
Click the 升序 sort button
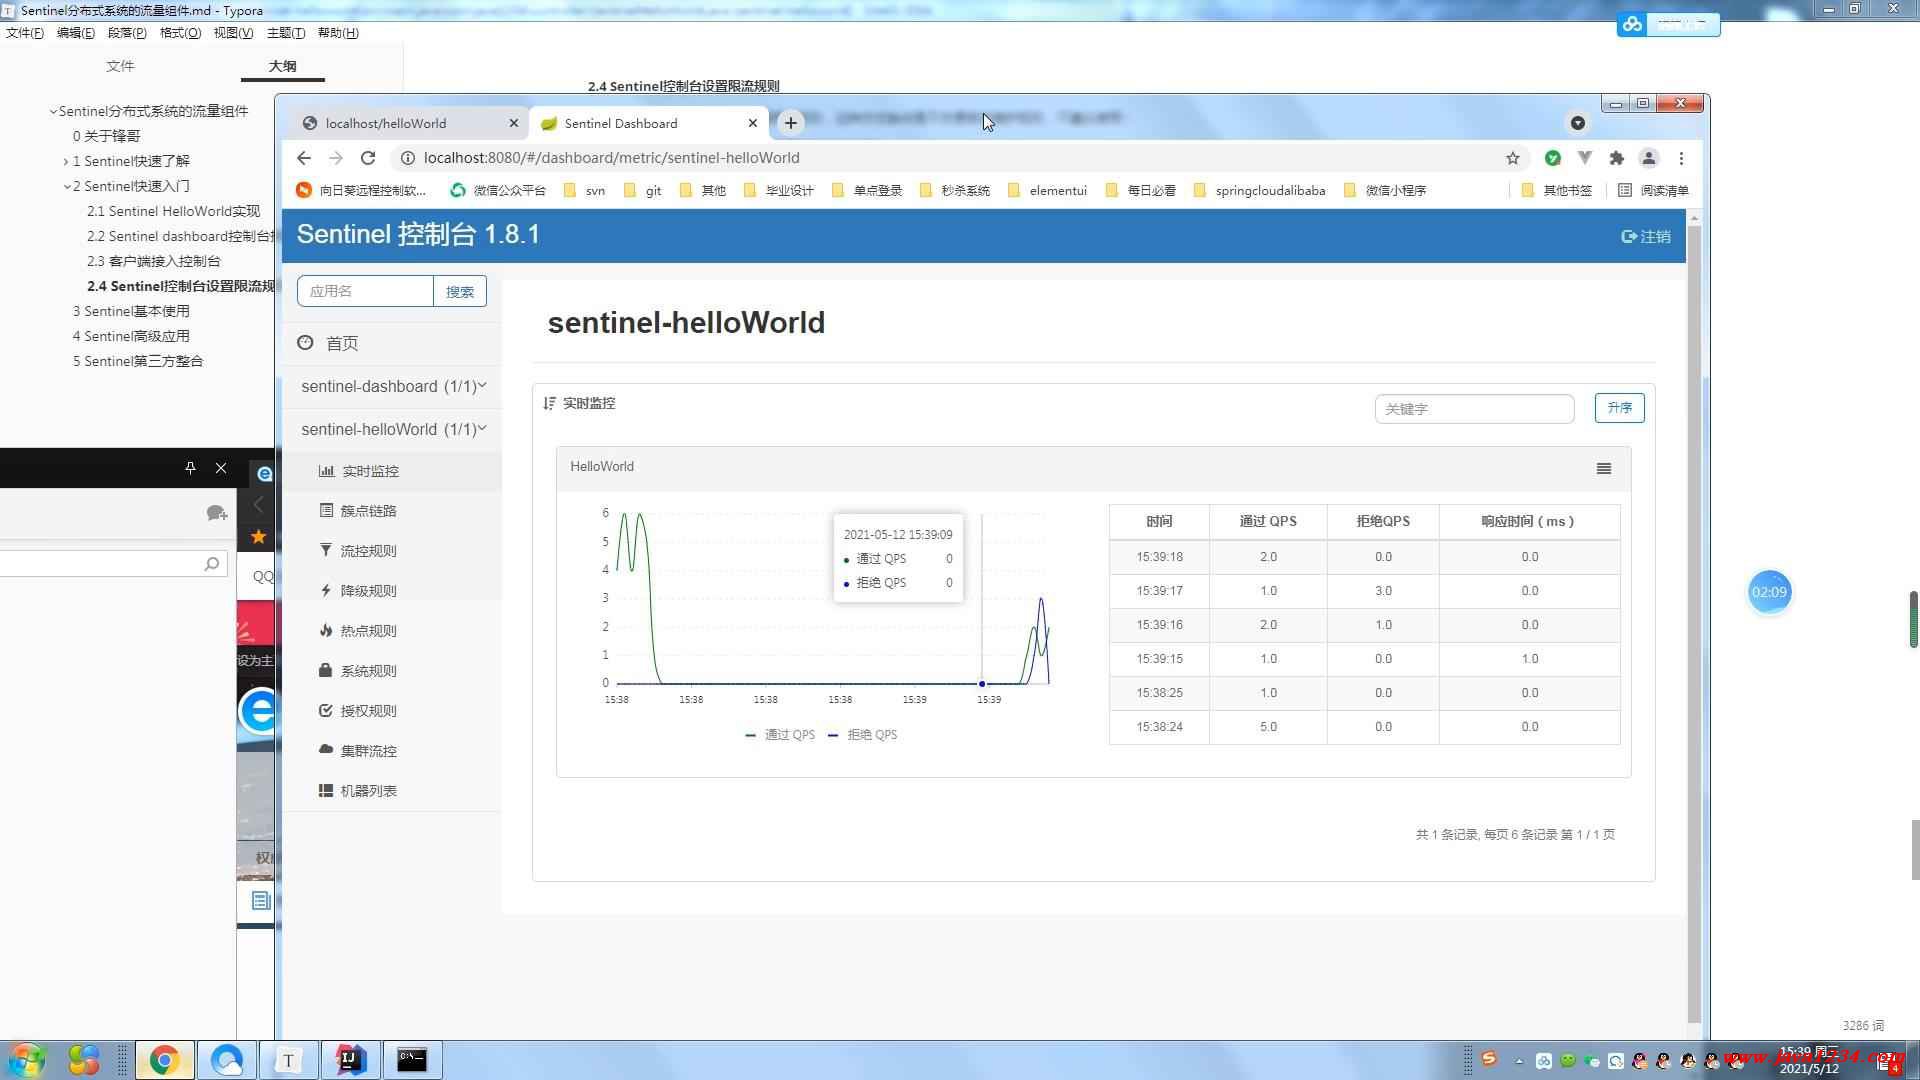[x=1619, y=408]
